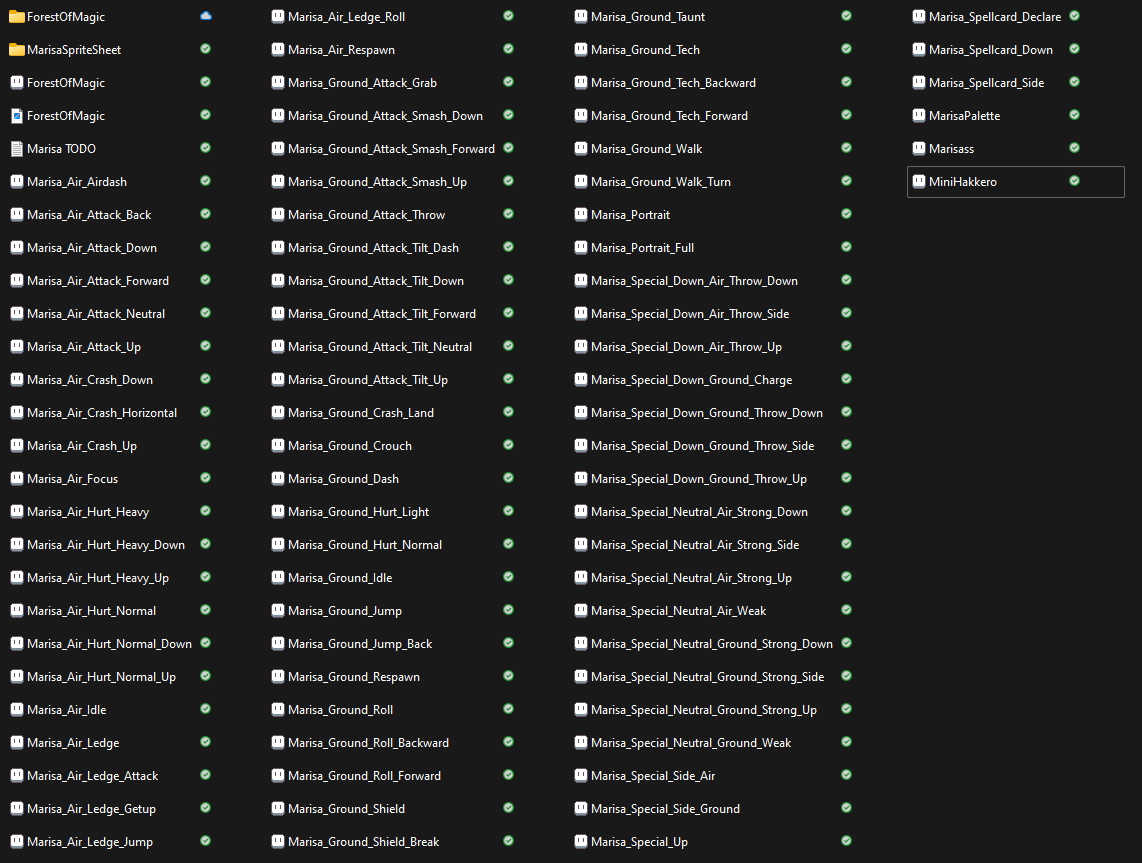The height and width of the screenshot is (863, 1142).
Task: Click the file icon of Marisa_Ground_Crouch
Action: click(277, 446)
